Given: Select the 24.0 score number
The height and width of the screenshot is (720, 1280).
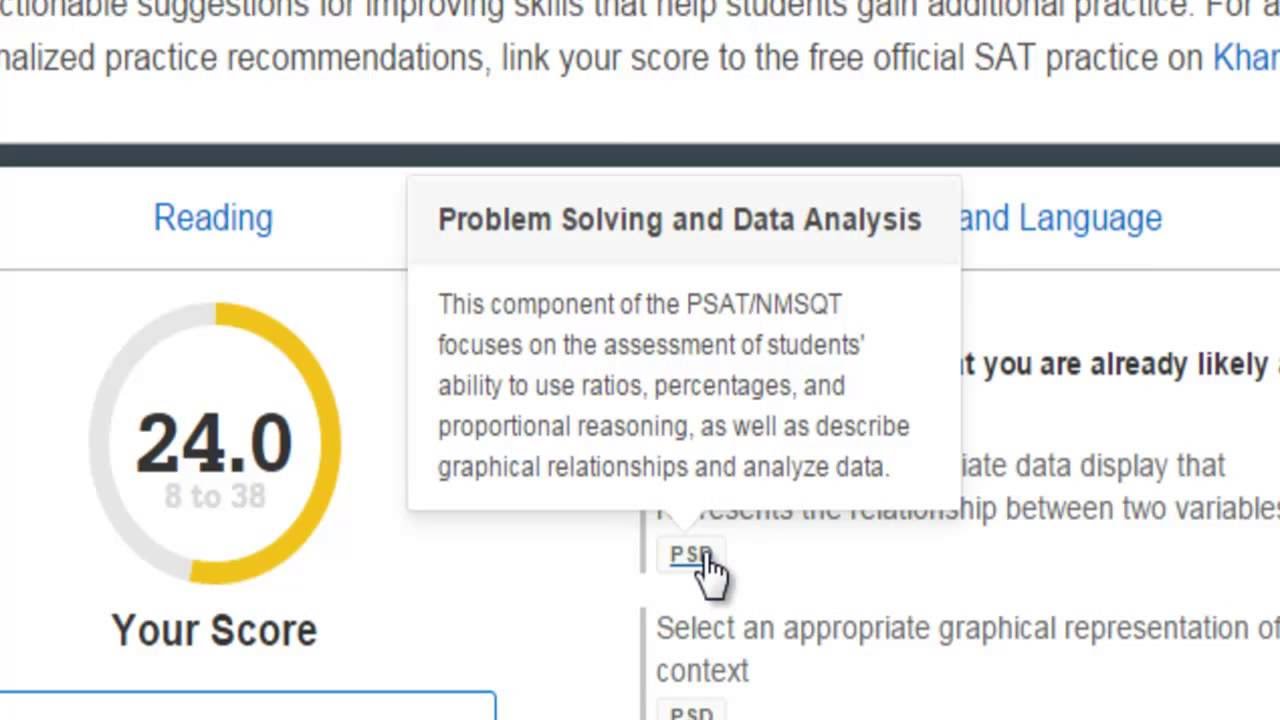Looking at the screenshot, I should click(214, 443).
